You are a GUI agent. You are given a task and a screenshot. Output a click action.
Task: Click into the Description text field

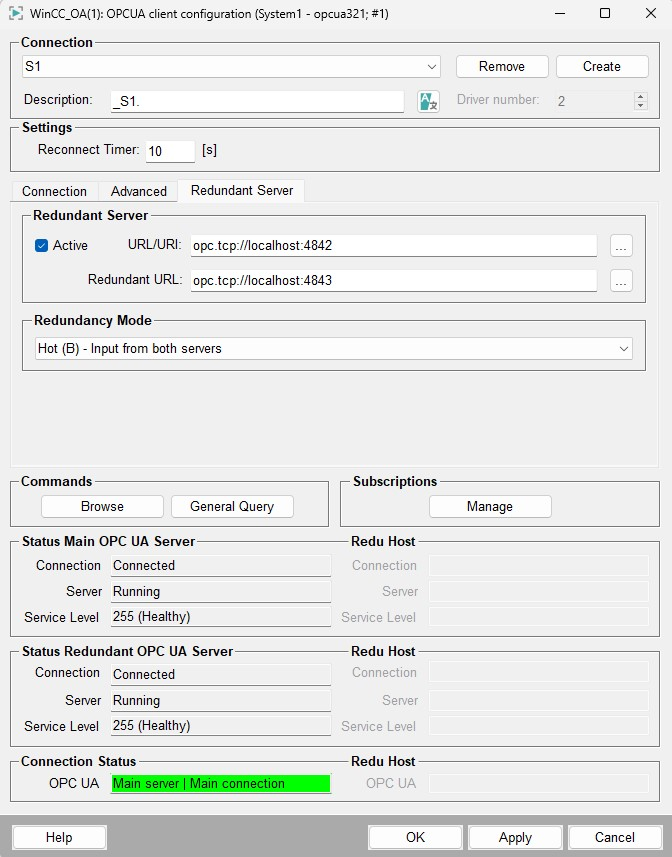(x=257, y=101)
